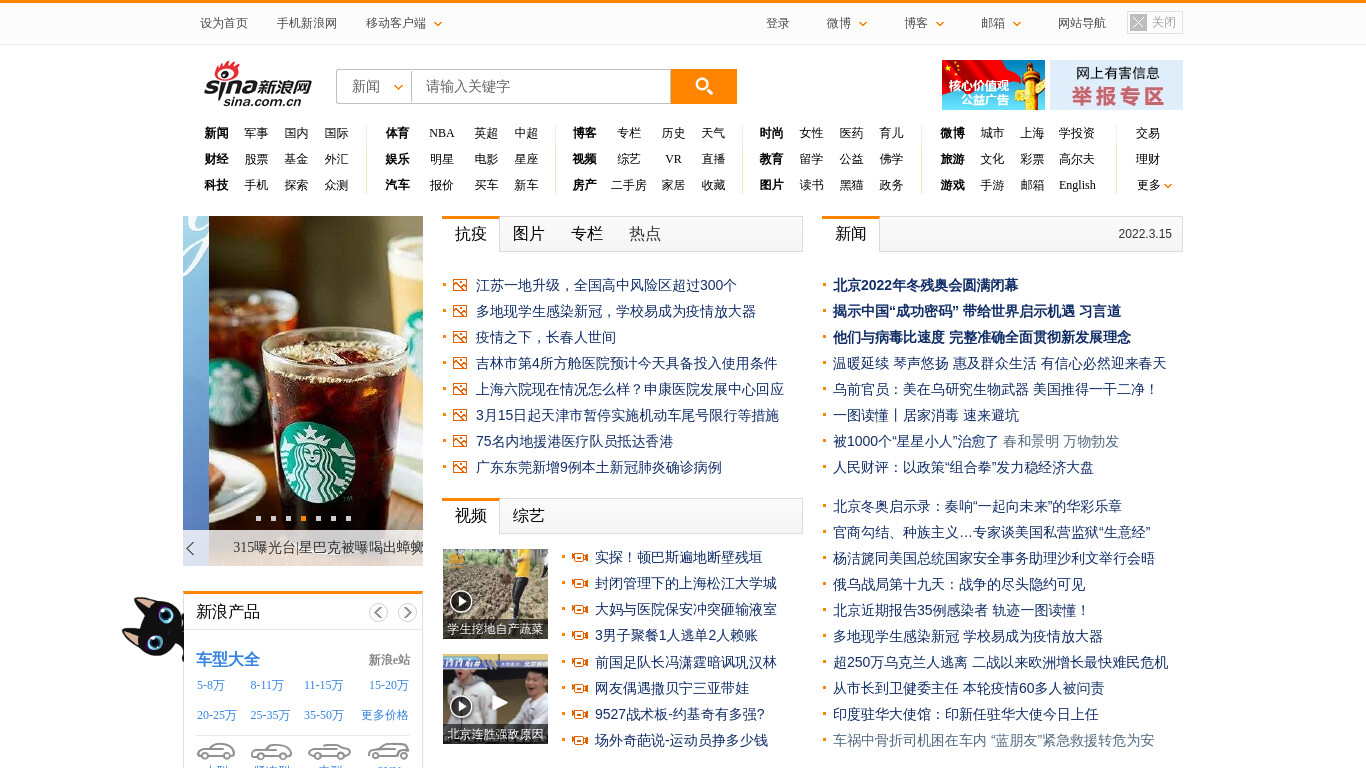Click image icon beside 75名内地援港医疗队员

tap(460, 441)
